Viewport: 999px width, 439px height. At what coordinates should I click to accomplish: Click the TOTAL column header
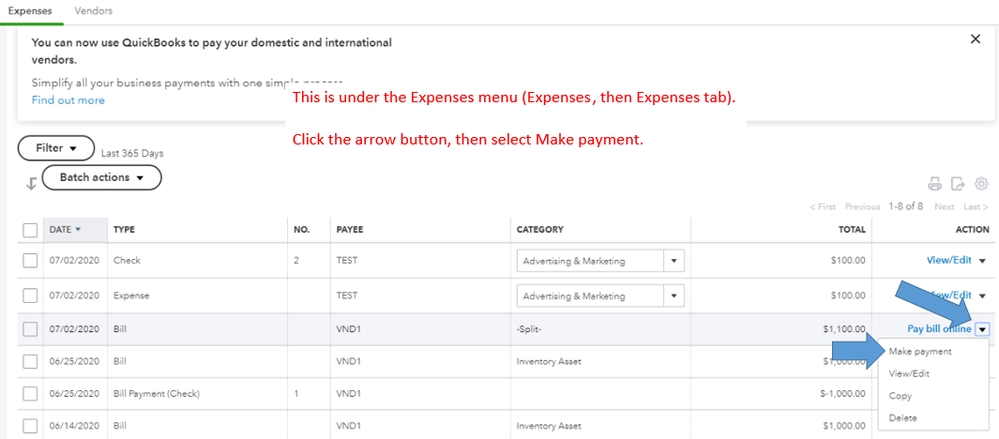click(x=852, y=229)
